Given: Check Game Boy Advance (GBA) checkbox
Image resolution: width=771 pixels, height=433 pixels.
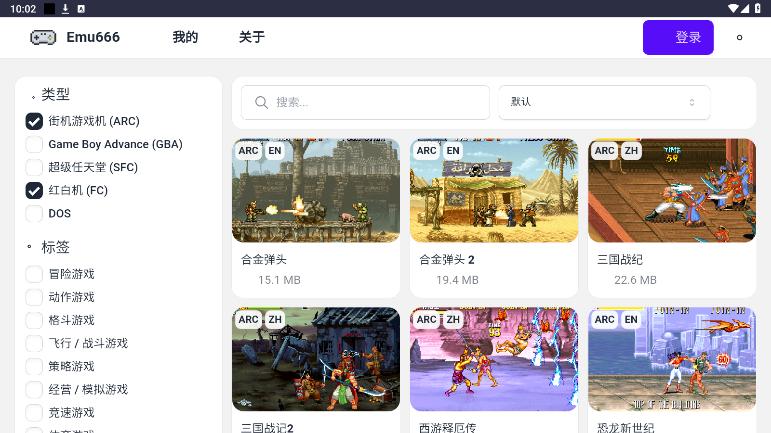Looking at the screenshot, I should coord(34,144).
